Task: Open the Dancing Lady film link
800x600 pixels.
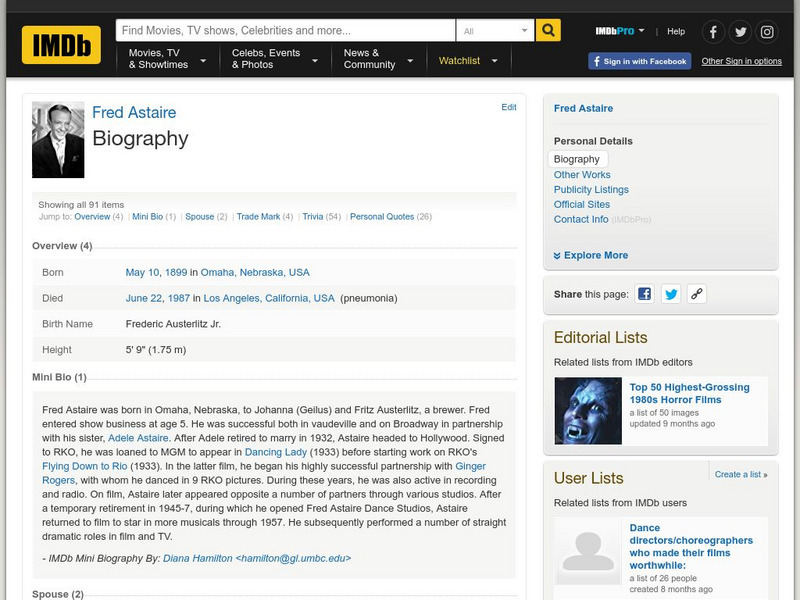Action: pyautogui.click(x=276, y=453)
